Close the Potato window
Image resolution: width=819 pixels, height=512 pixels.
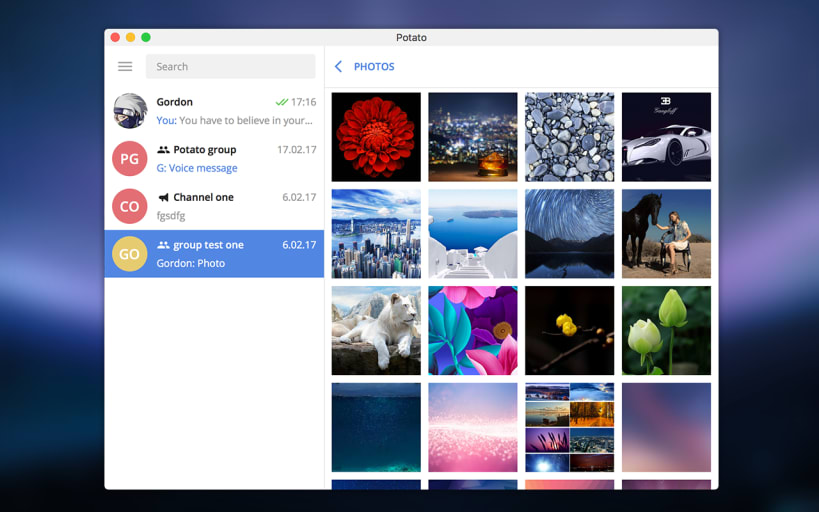click(x=115, y=37)
